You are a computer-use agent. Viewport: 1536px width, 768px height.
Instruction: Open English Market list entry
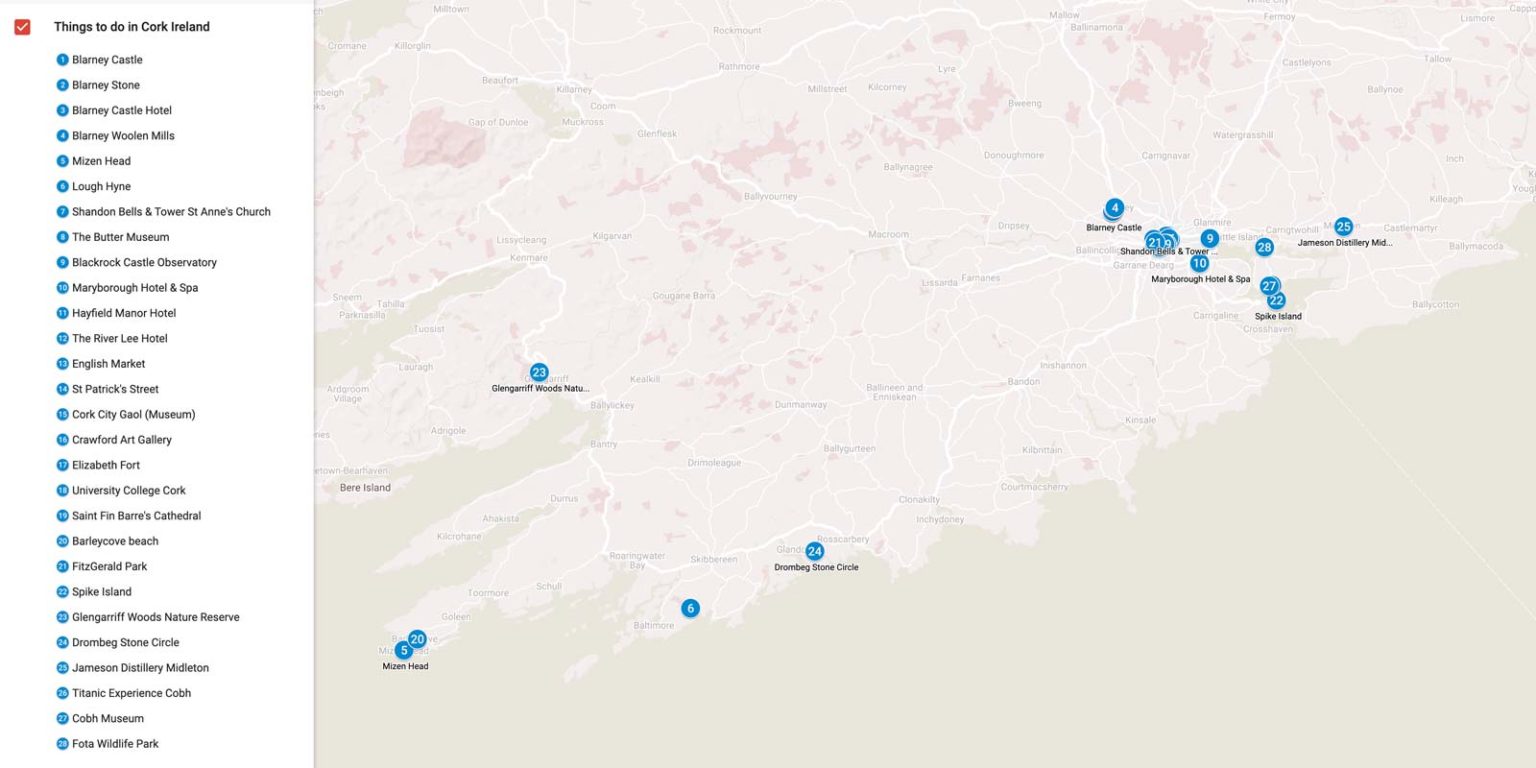(x=108, y=364)
